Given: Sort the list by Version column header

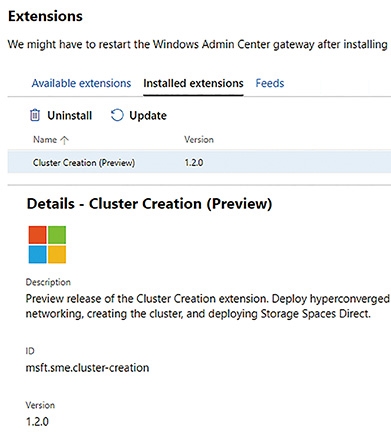Looking at the screenshot, I should pyautogui.click(x=199, y=139).
